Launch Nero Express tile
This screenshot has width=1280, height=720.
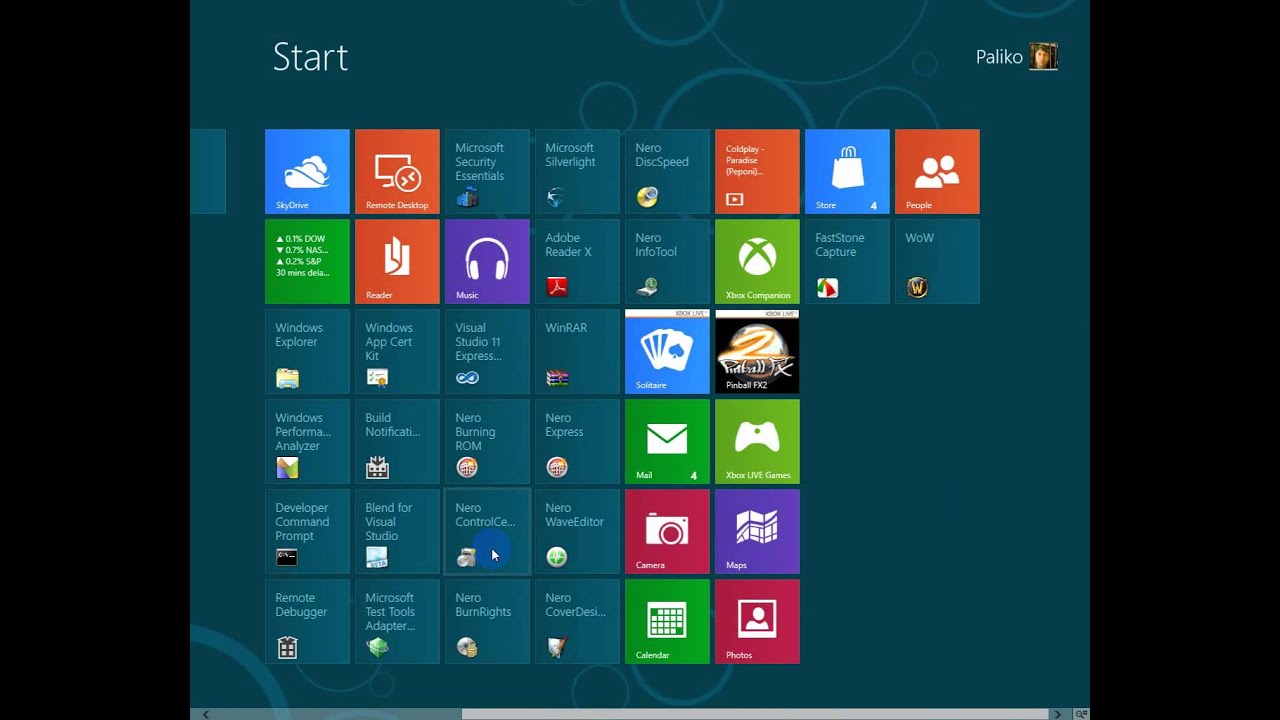pyautogui.click(x=577, y=441)
